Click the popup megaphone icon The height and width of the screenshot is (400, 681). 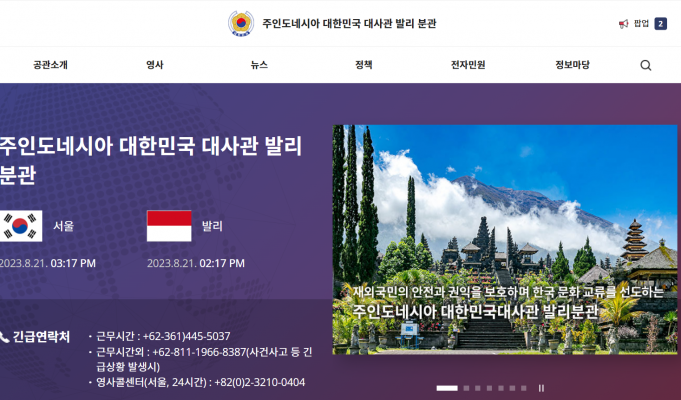pyautogui.click(x=623, y=23)
